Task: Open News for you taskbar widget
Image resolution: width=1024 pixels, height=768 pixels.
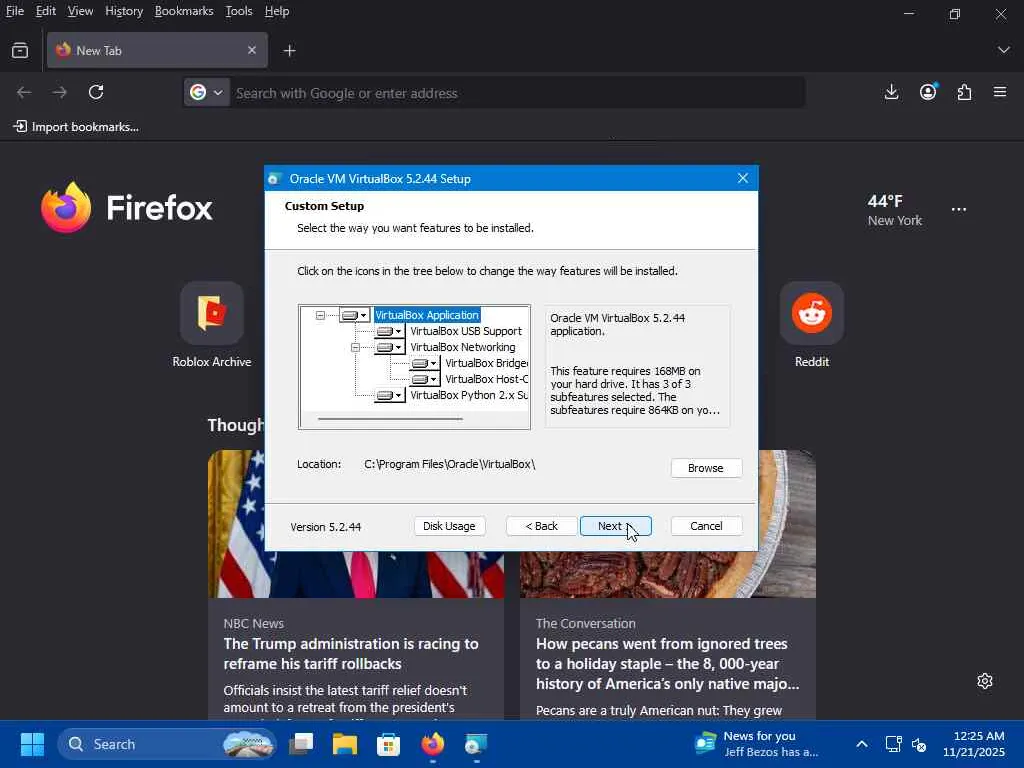Action: (x=758, y=744)
